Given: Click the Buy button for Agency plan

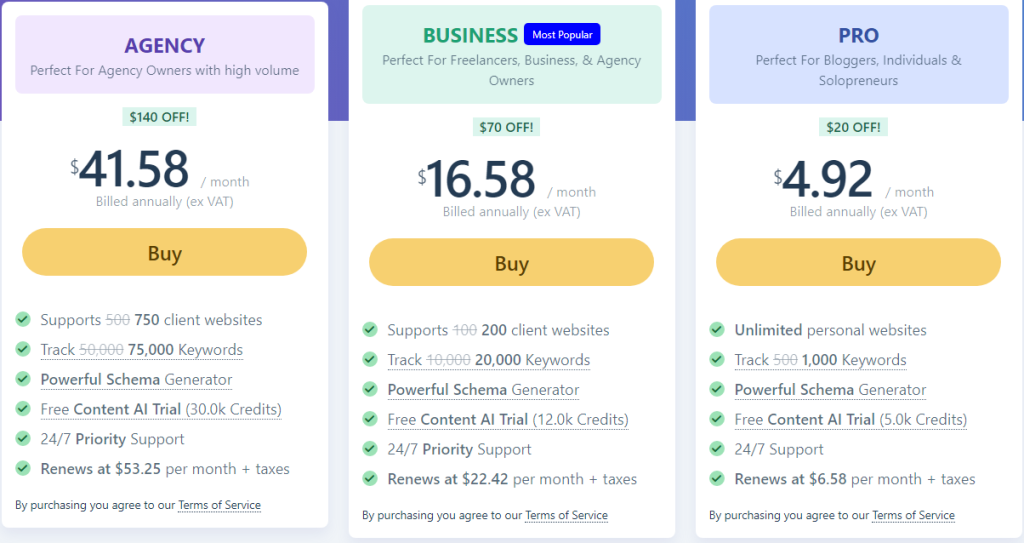Looking at the screenshot, I should [x=164, y=252].
